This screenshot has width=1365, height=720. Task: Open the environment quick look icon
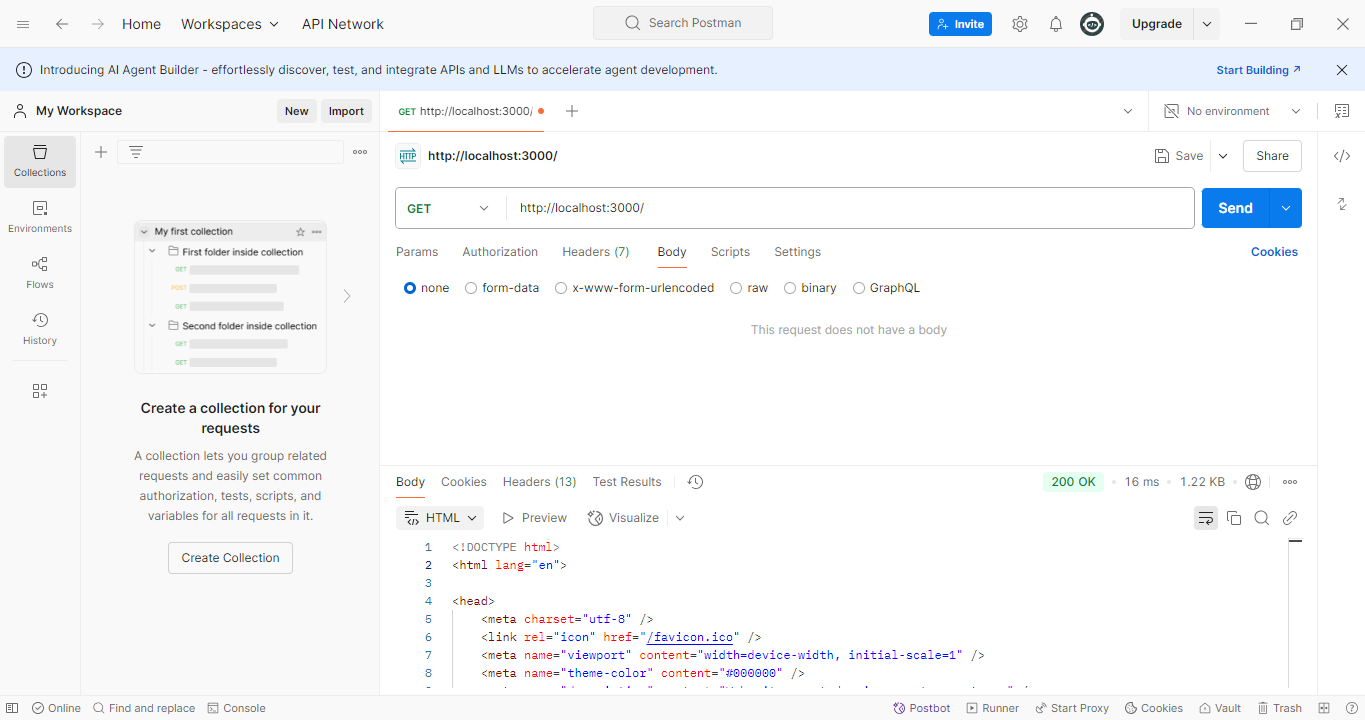point(1342,111)
